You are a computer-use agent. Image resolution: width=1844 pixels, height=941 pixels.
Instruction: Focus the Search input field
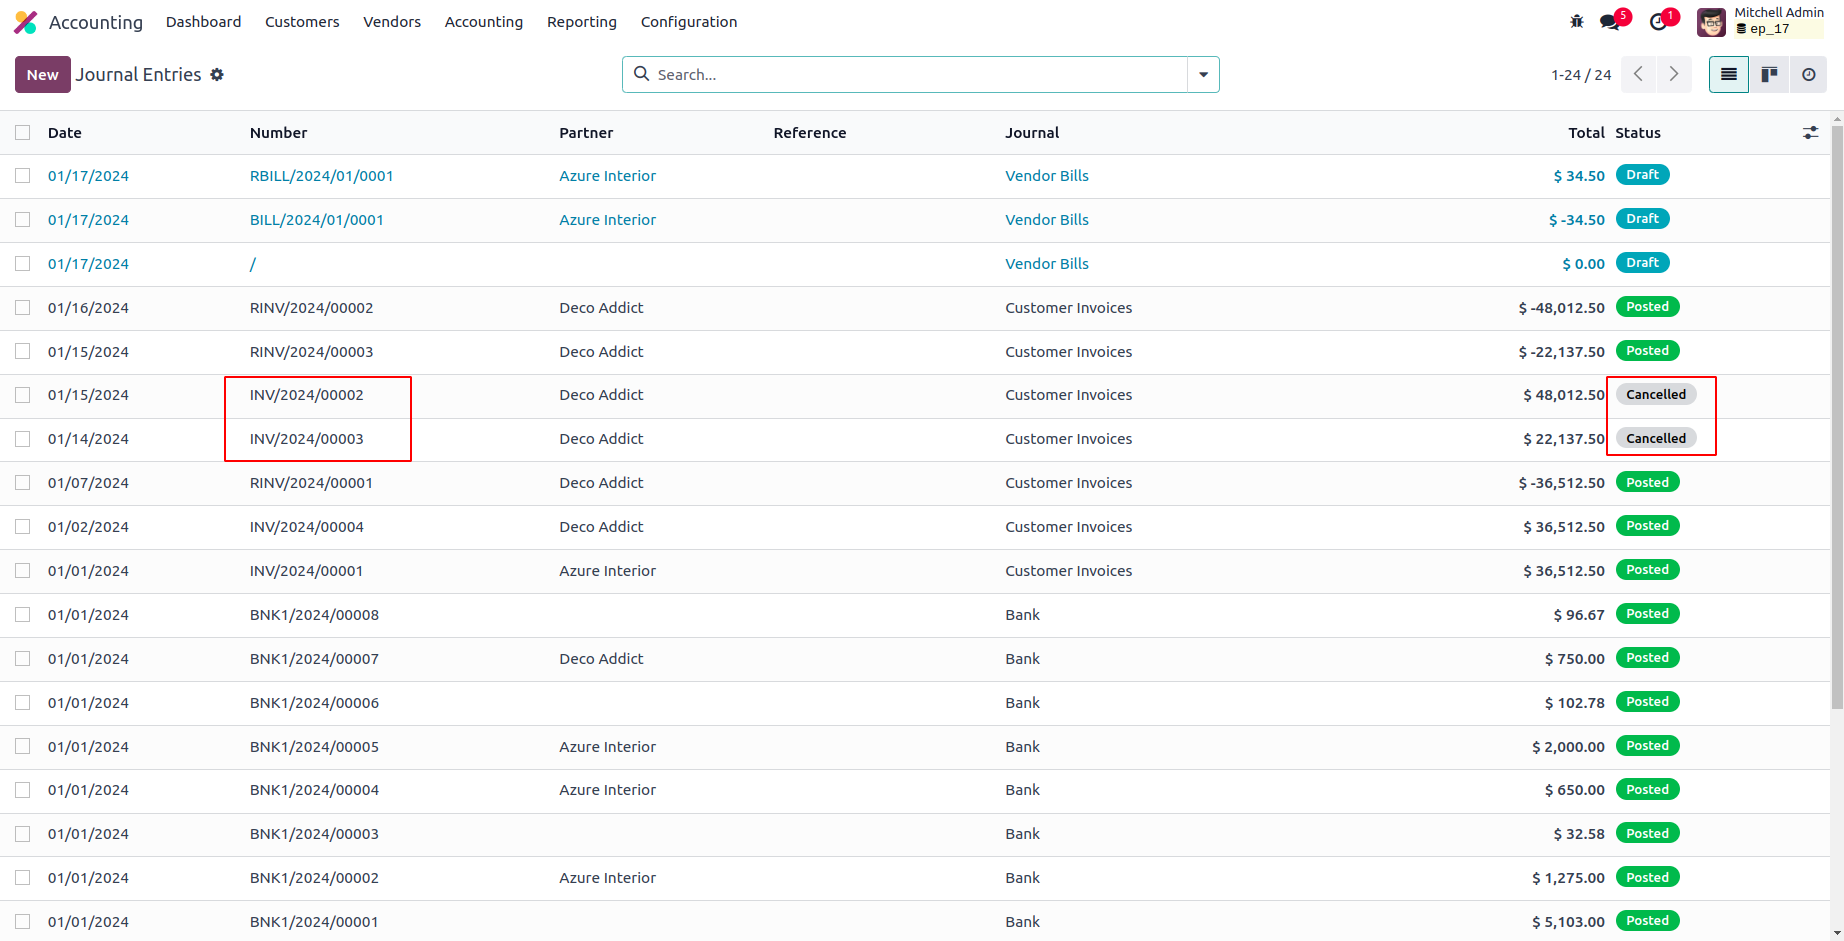click(918, 75)
